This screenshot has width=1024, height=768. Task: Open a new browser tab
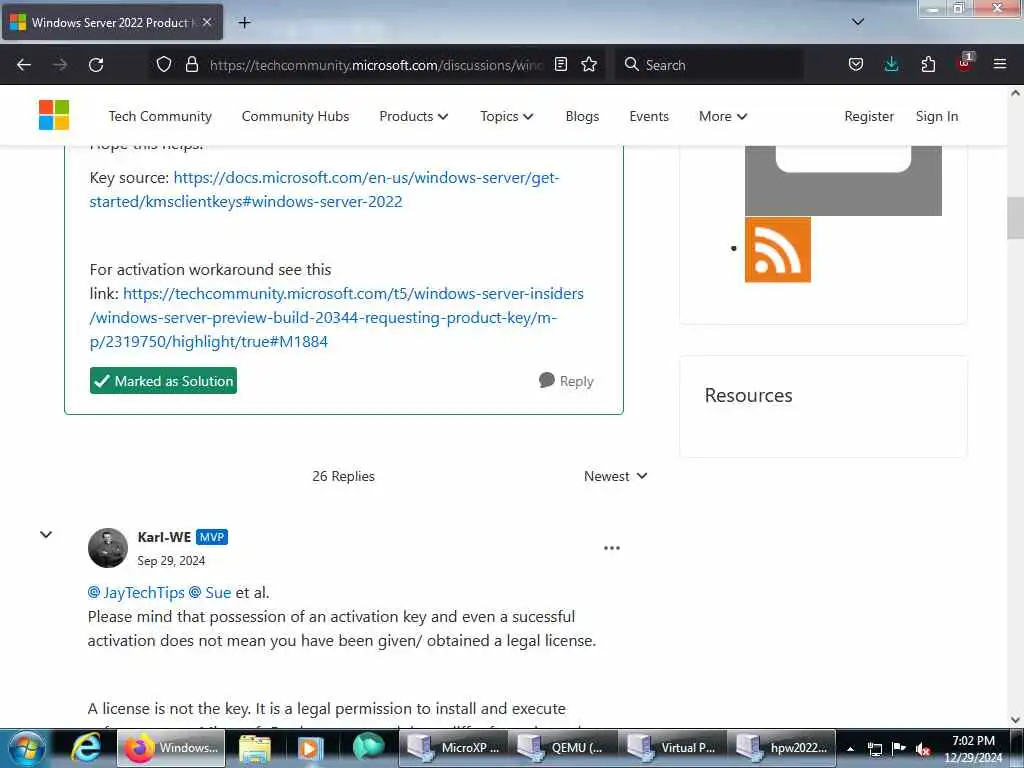[244, 22]
